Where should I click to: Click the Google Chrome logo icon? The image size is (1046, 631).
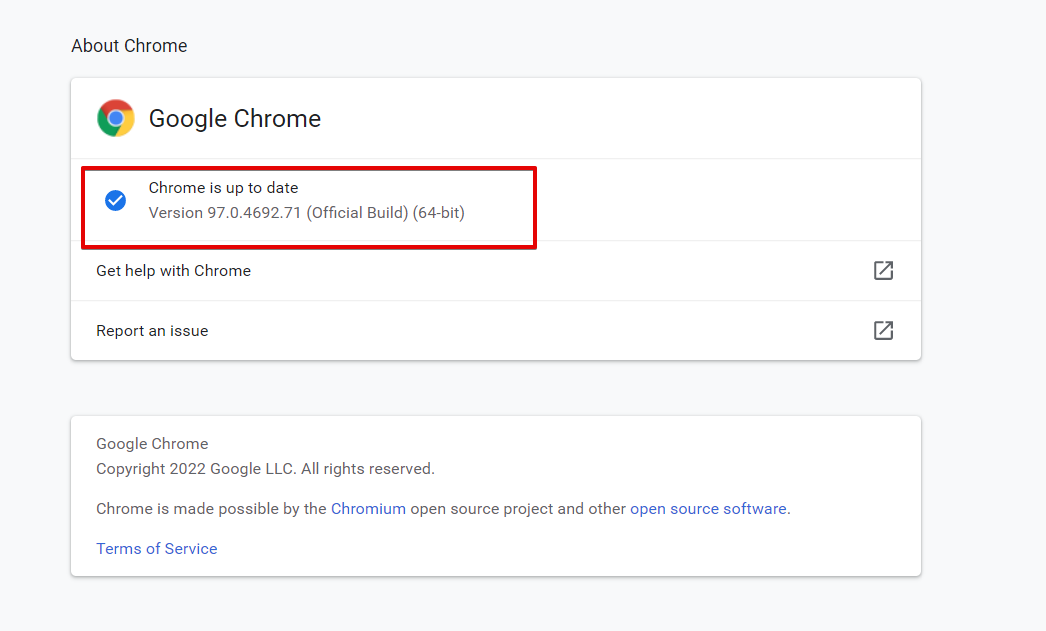[115, 118]
